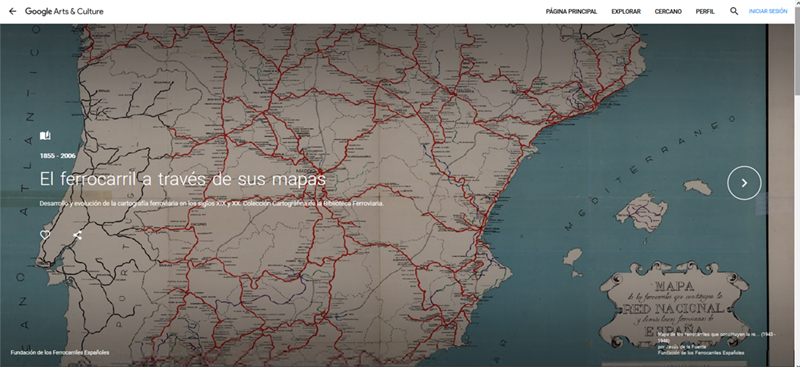Open Fundación de los Ferrocarriles Españoles bottom-left link

60,353
